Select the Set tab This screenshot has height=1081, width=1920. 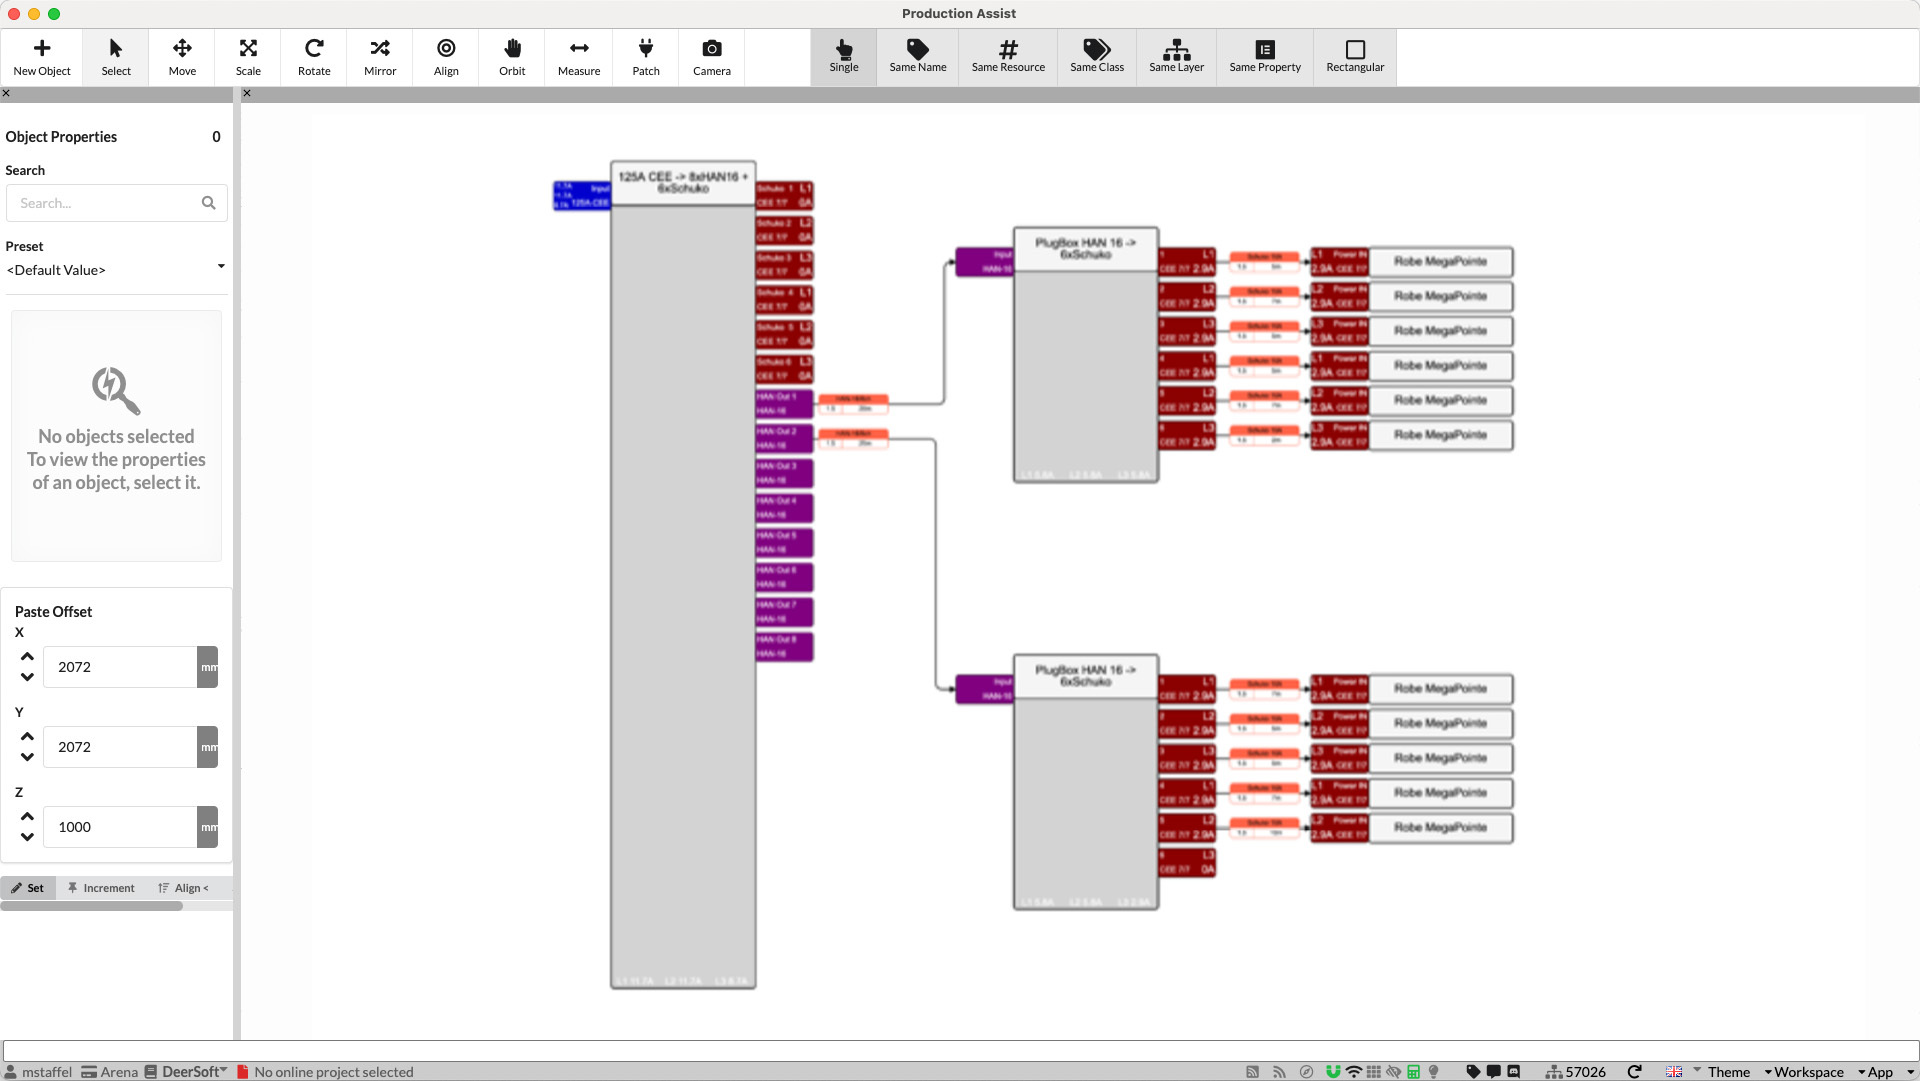click(28, 888)
